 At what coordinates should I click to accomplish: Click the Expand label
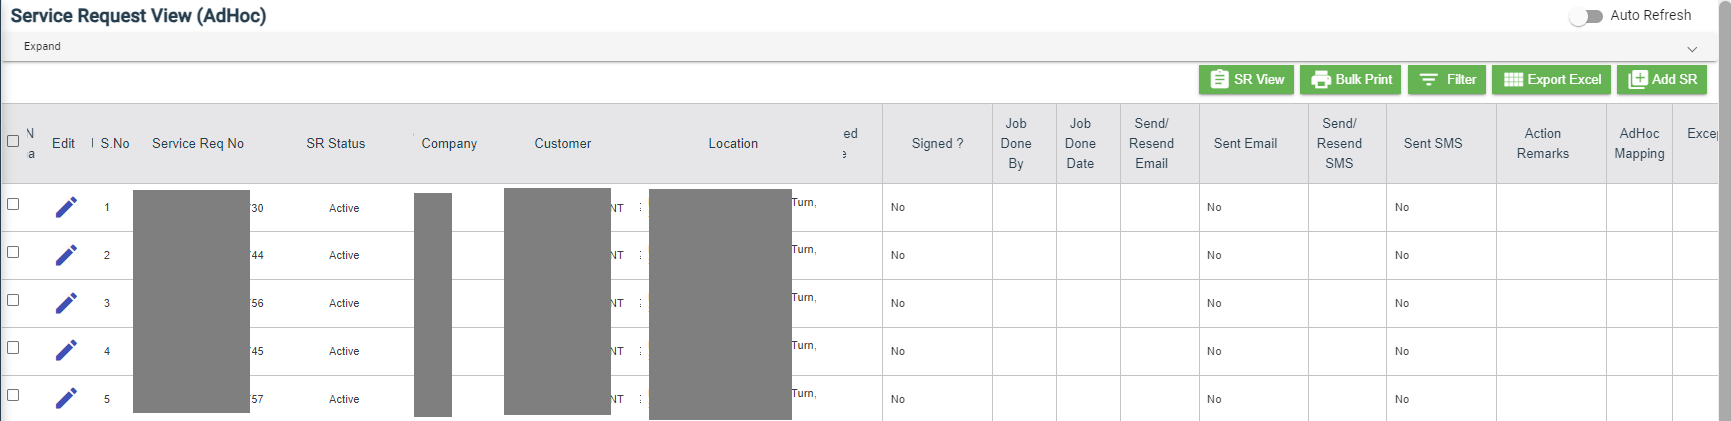[x=42, y=47]
